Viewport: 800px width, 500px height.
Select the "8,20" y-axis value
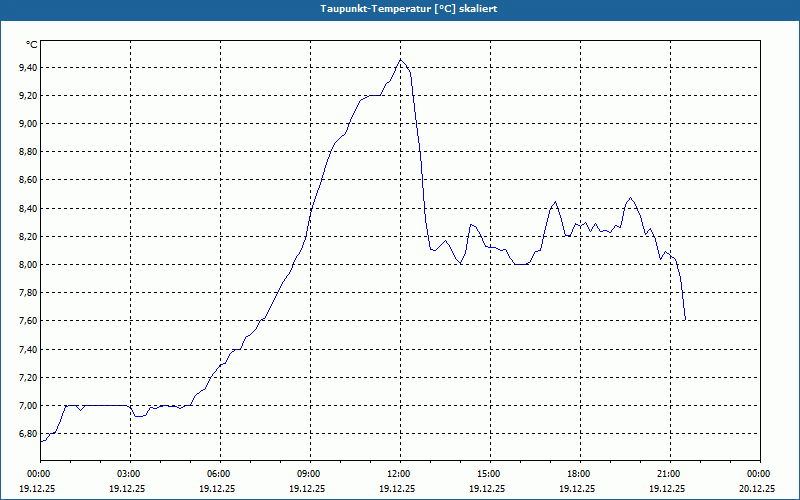pos(29,237)
